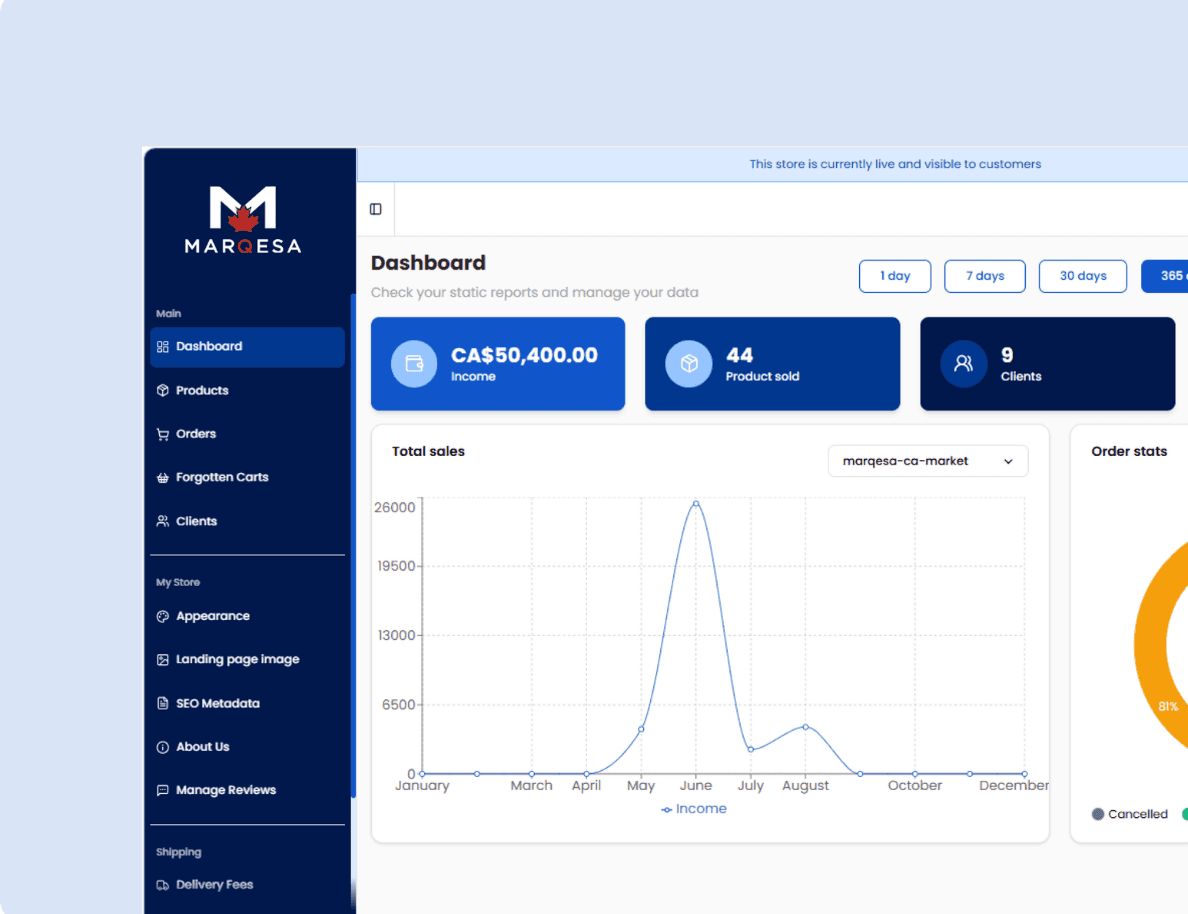Click the sidebar vertical scrollbar
Viewport: 1188px width, 914px height.
point(353,546)
